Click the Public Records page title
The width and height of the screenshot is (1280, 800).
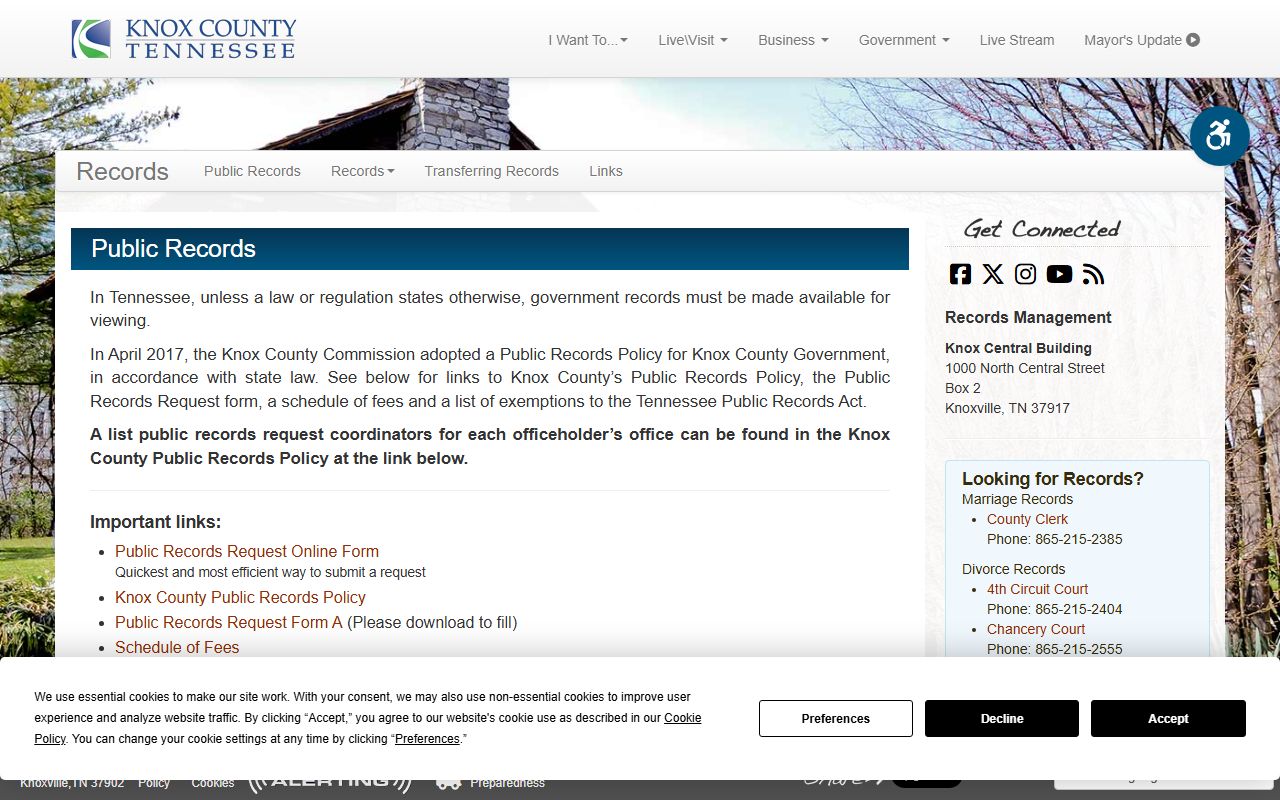point(174,249)
